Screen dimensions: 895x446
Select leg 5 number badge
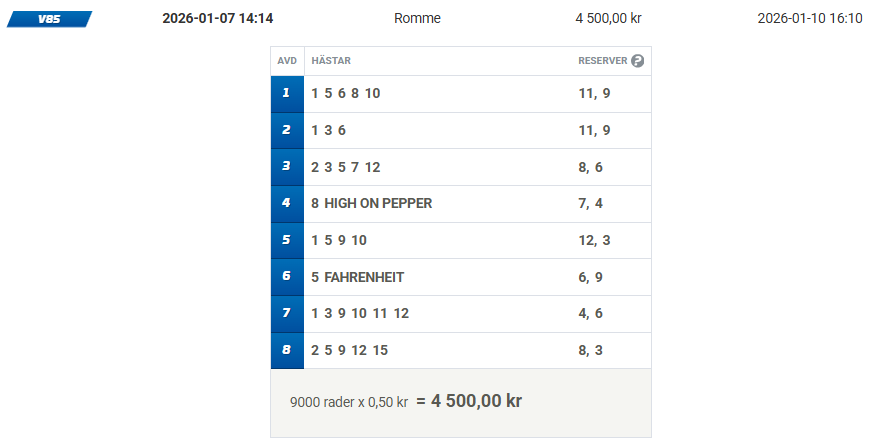(x=287, y=240)
